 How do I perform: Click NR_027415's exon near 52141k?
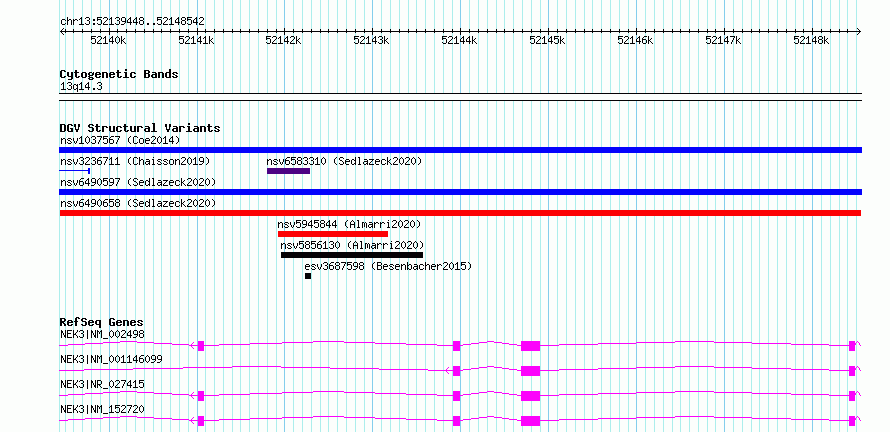pyautogui.click(x=200, y=396)
